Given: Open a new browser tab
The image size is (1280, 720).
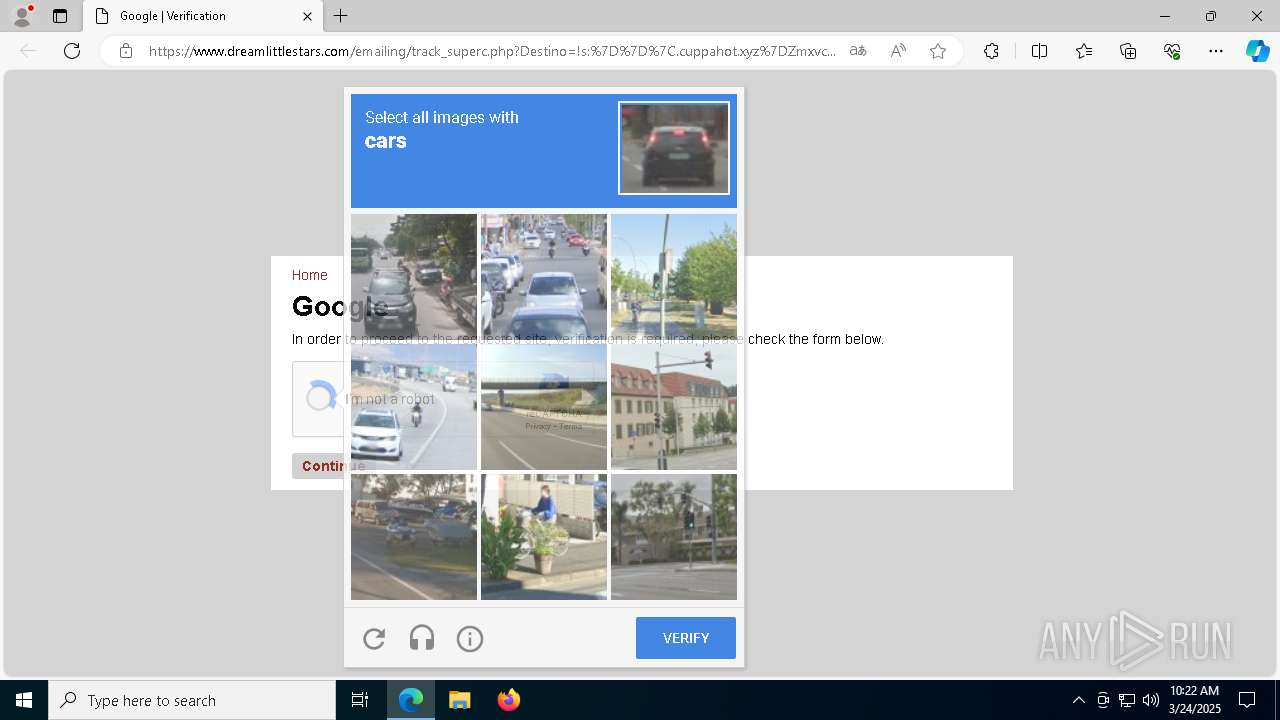Looking at the screenshot, I should click(x=341, y=16).
